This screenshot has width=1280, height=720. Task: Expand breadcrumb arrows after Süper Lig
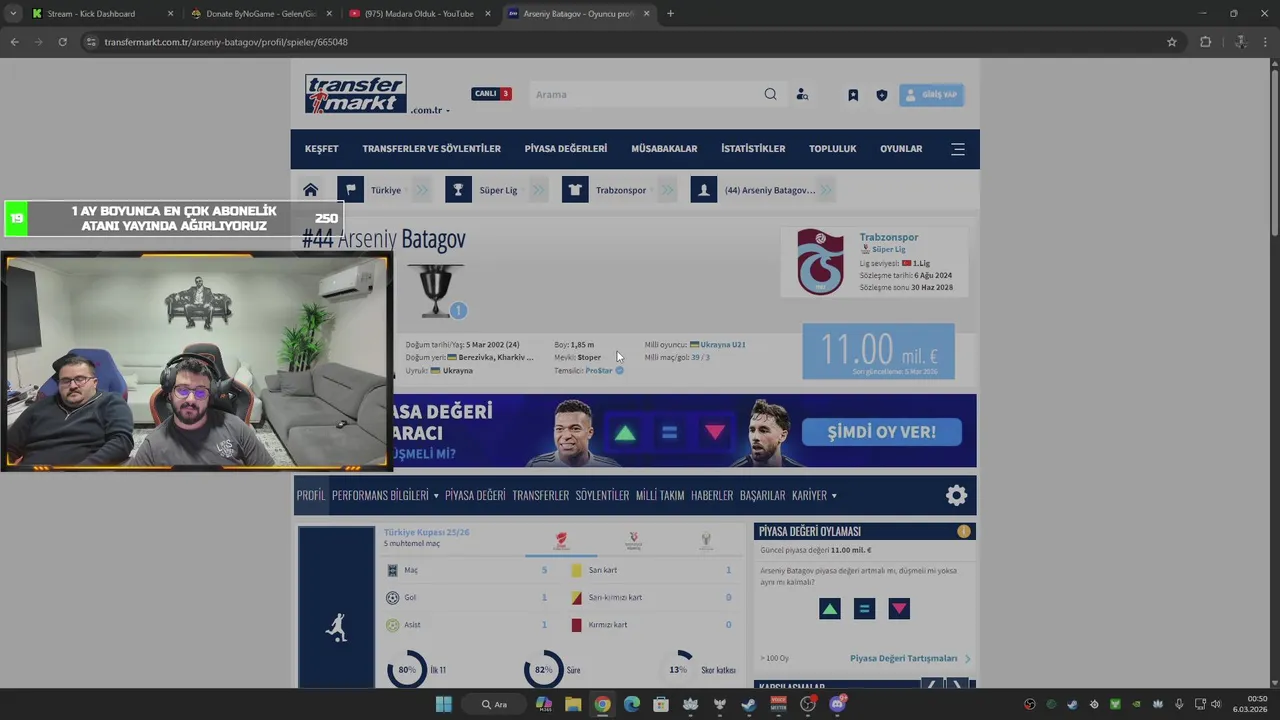[539, 190]
